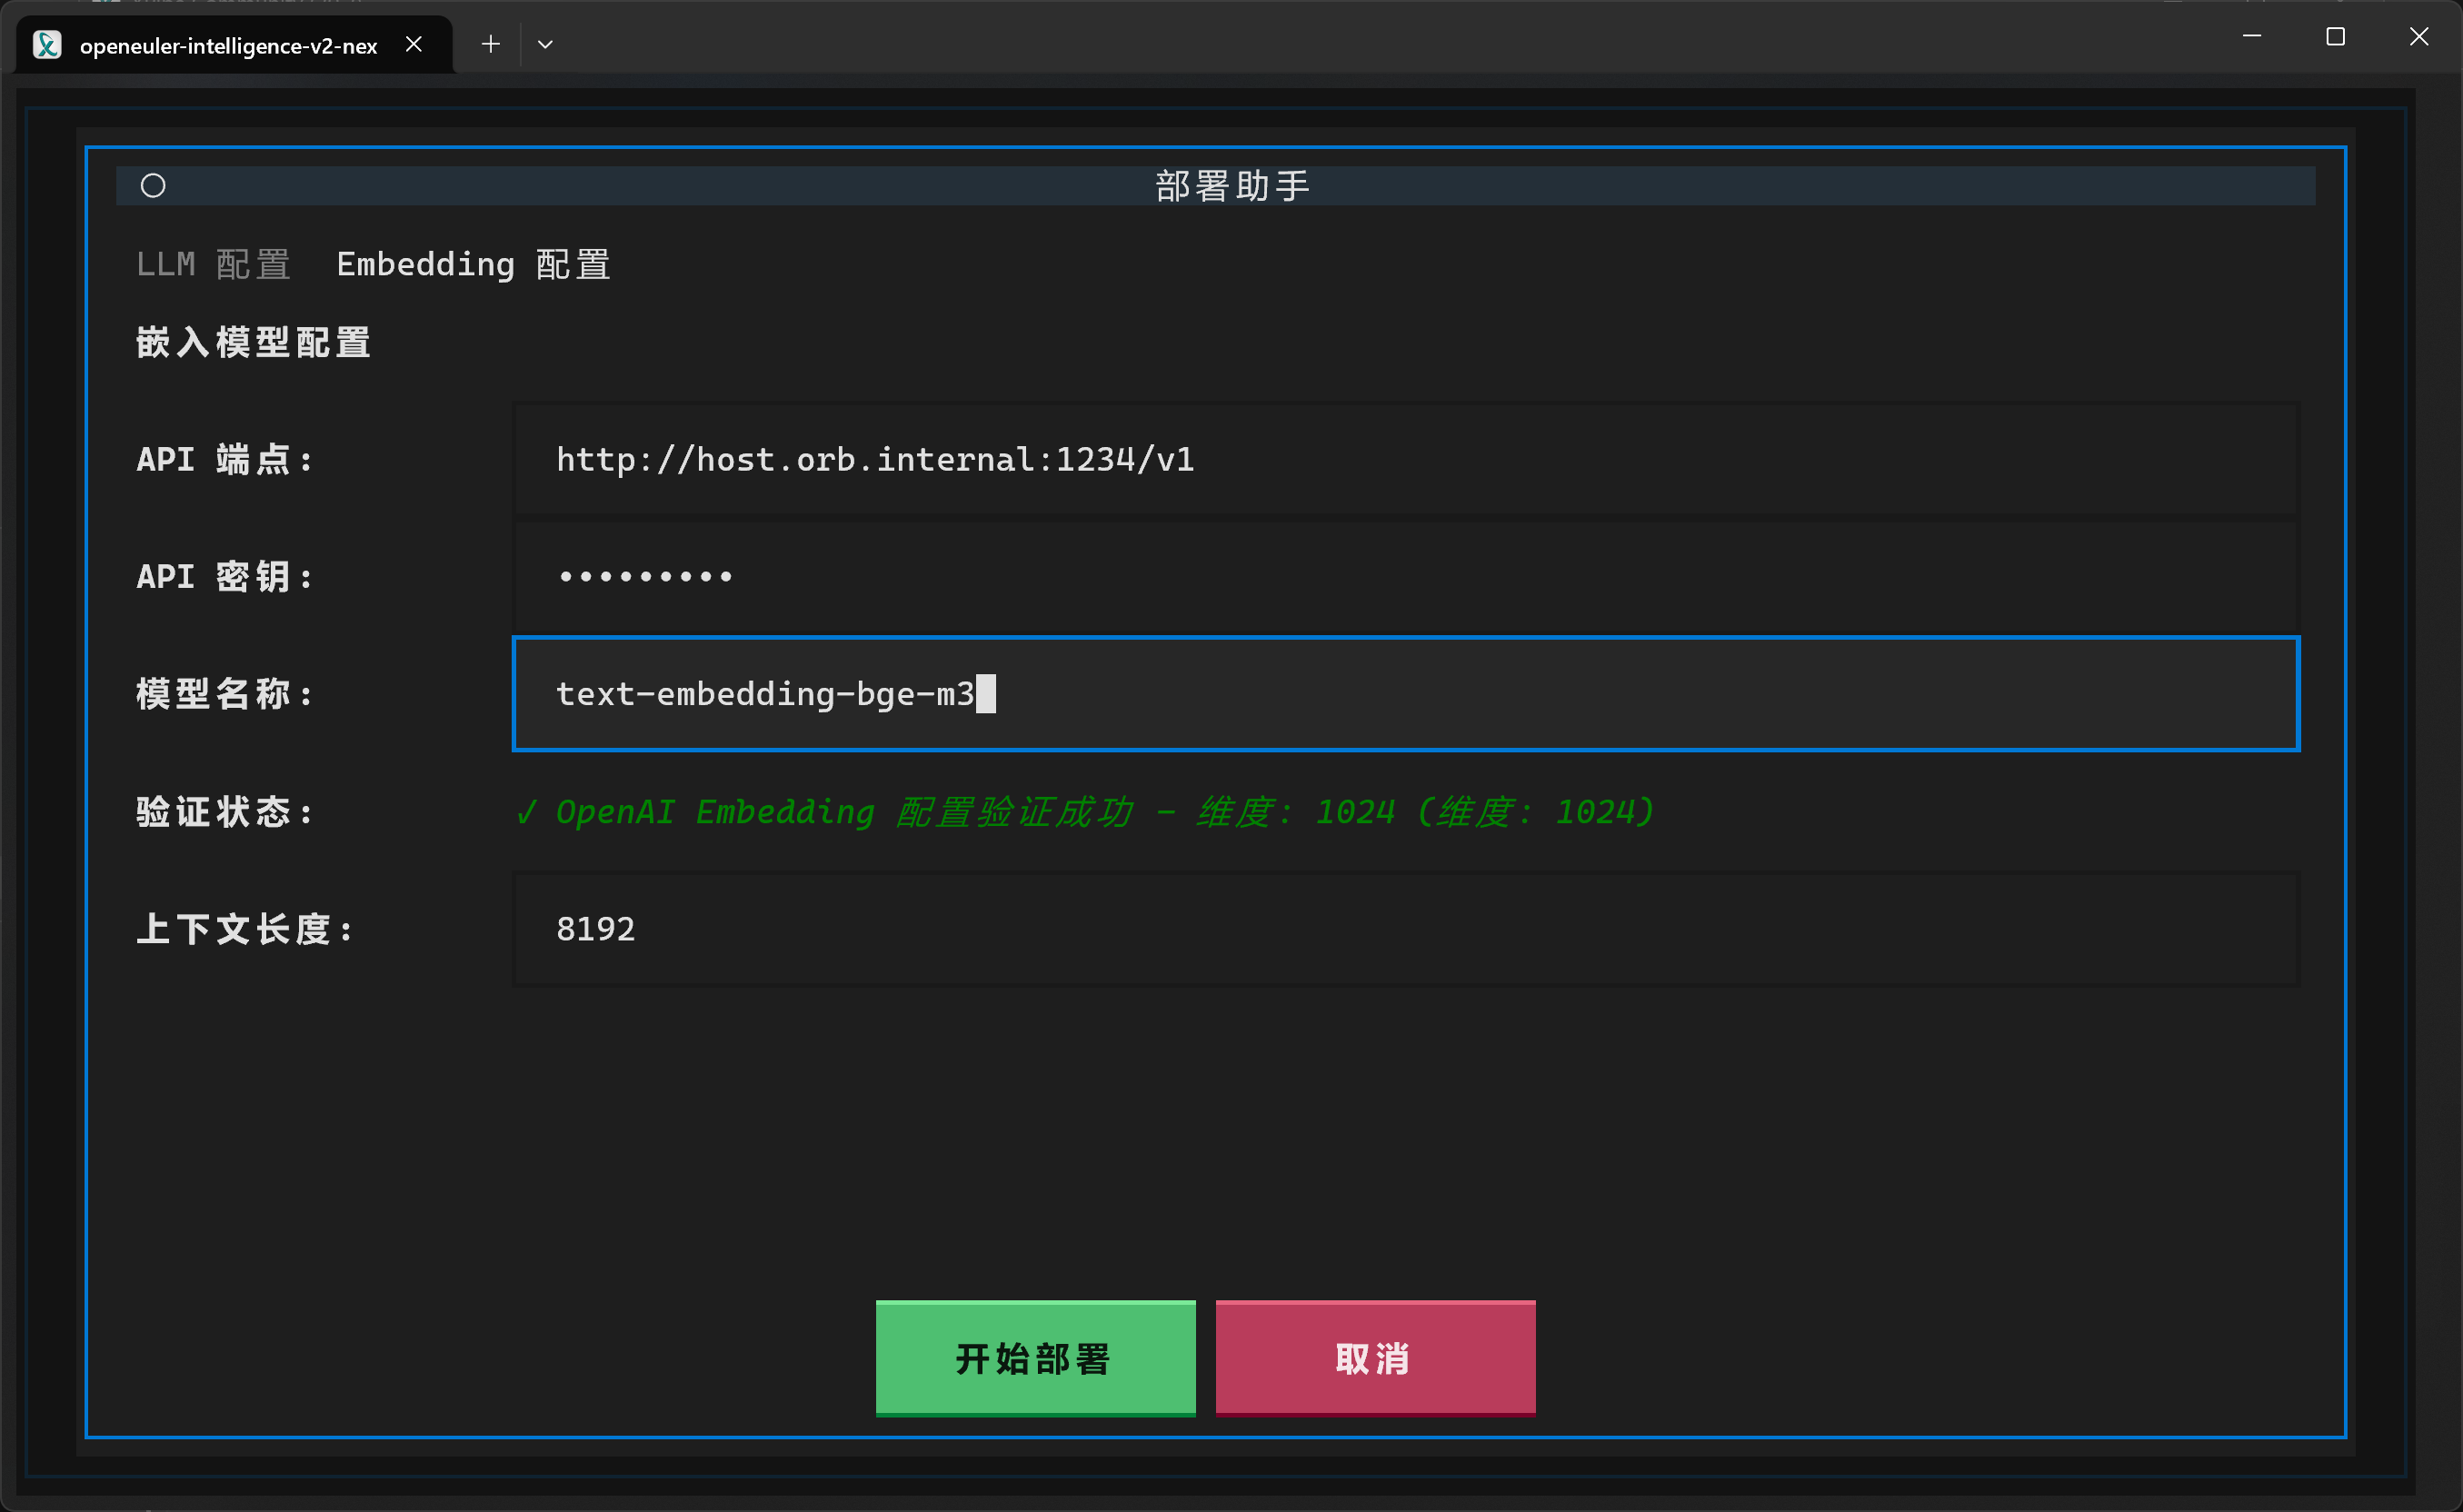This screenshot has width=2463, height=1512.
Task: Close the openeuler-intelligence-v2-nex tab
Action: tap(414, 43)
